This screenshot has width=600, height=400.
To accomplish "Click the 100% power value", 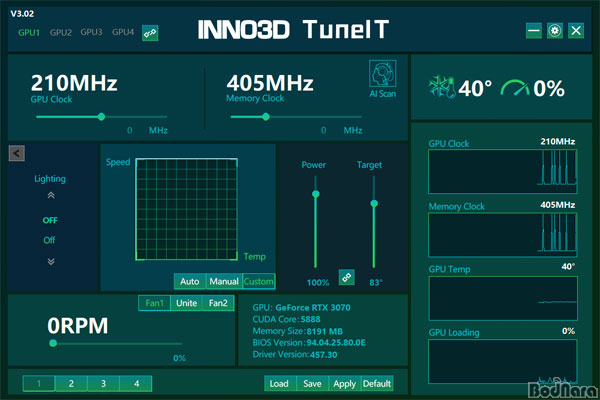I will point(318,282).
